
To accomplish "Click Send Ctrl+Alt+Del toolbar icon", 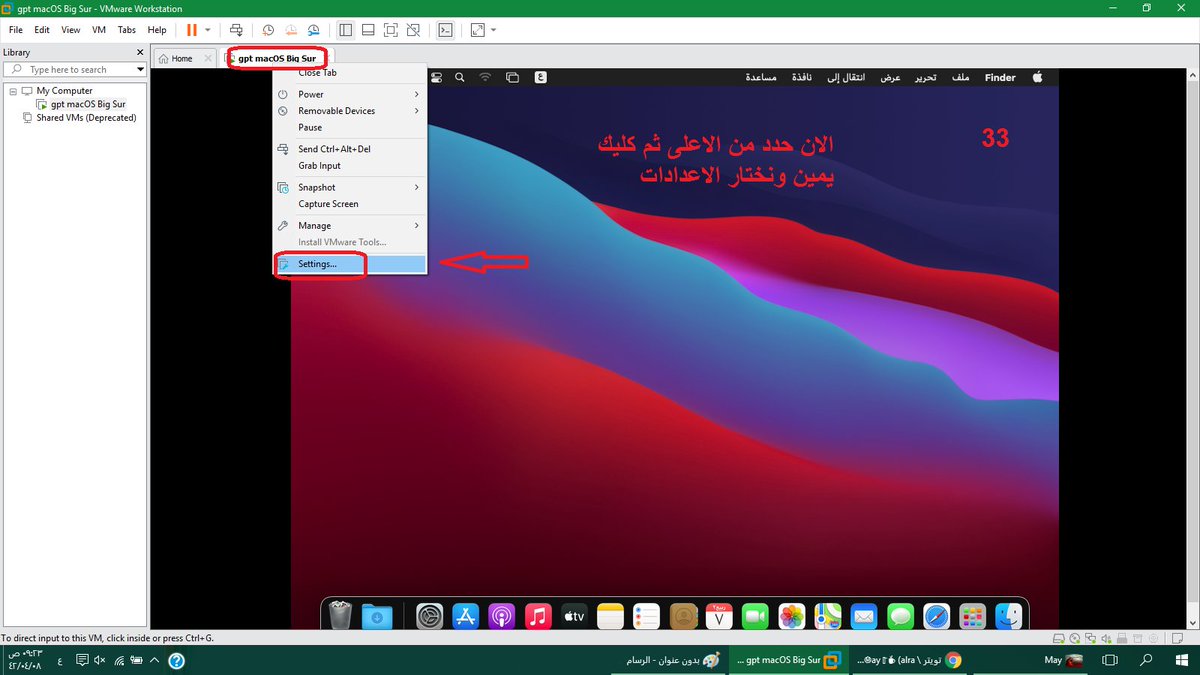I will coord(236,30).
